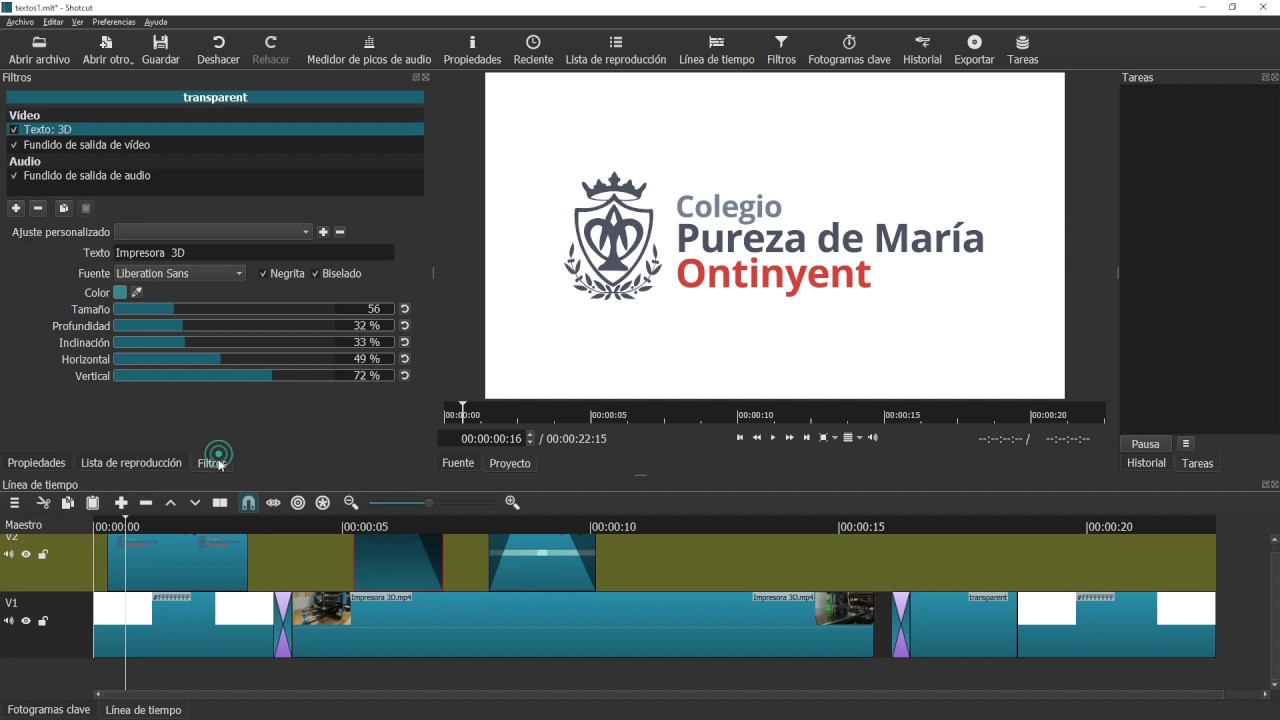Append clip with timeline plus icon

(121, 503)
